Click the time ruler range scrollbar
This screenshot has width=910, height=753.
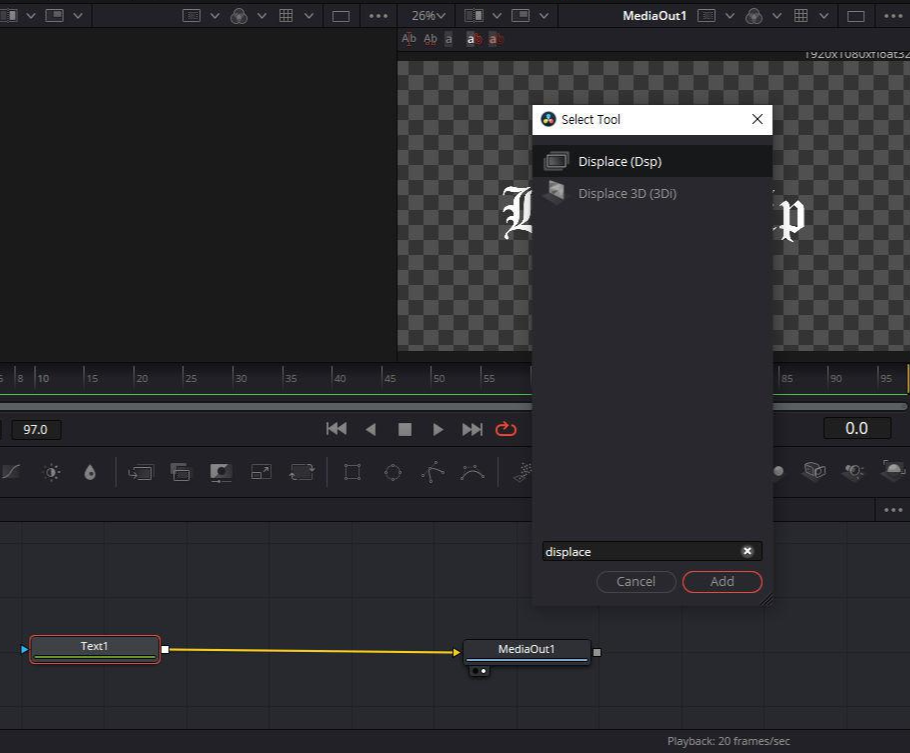pos(453,406)
